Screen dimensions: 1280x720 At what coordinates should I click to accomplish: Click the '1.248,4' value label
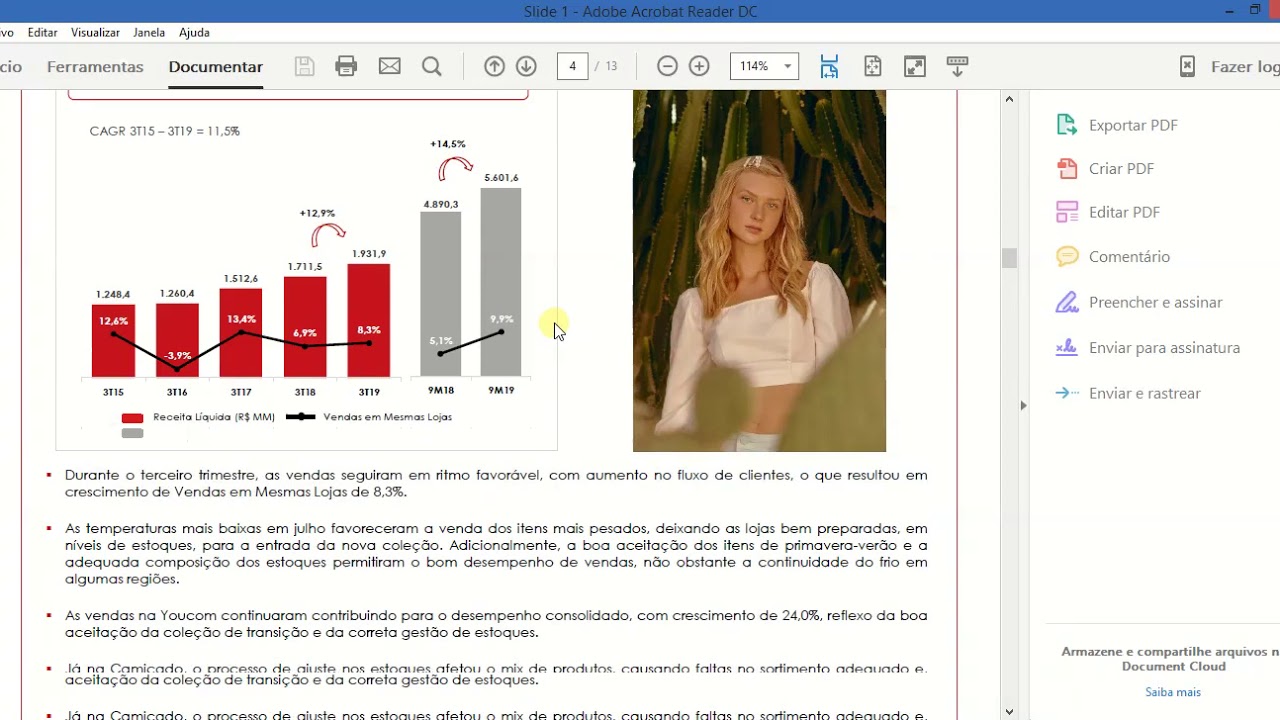113,294
